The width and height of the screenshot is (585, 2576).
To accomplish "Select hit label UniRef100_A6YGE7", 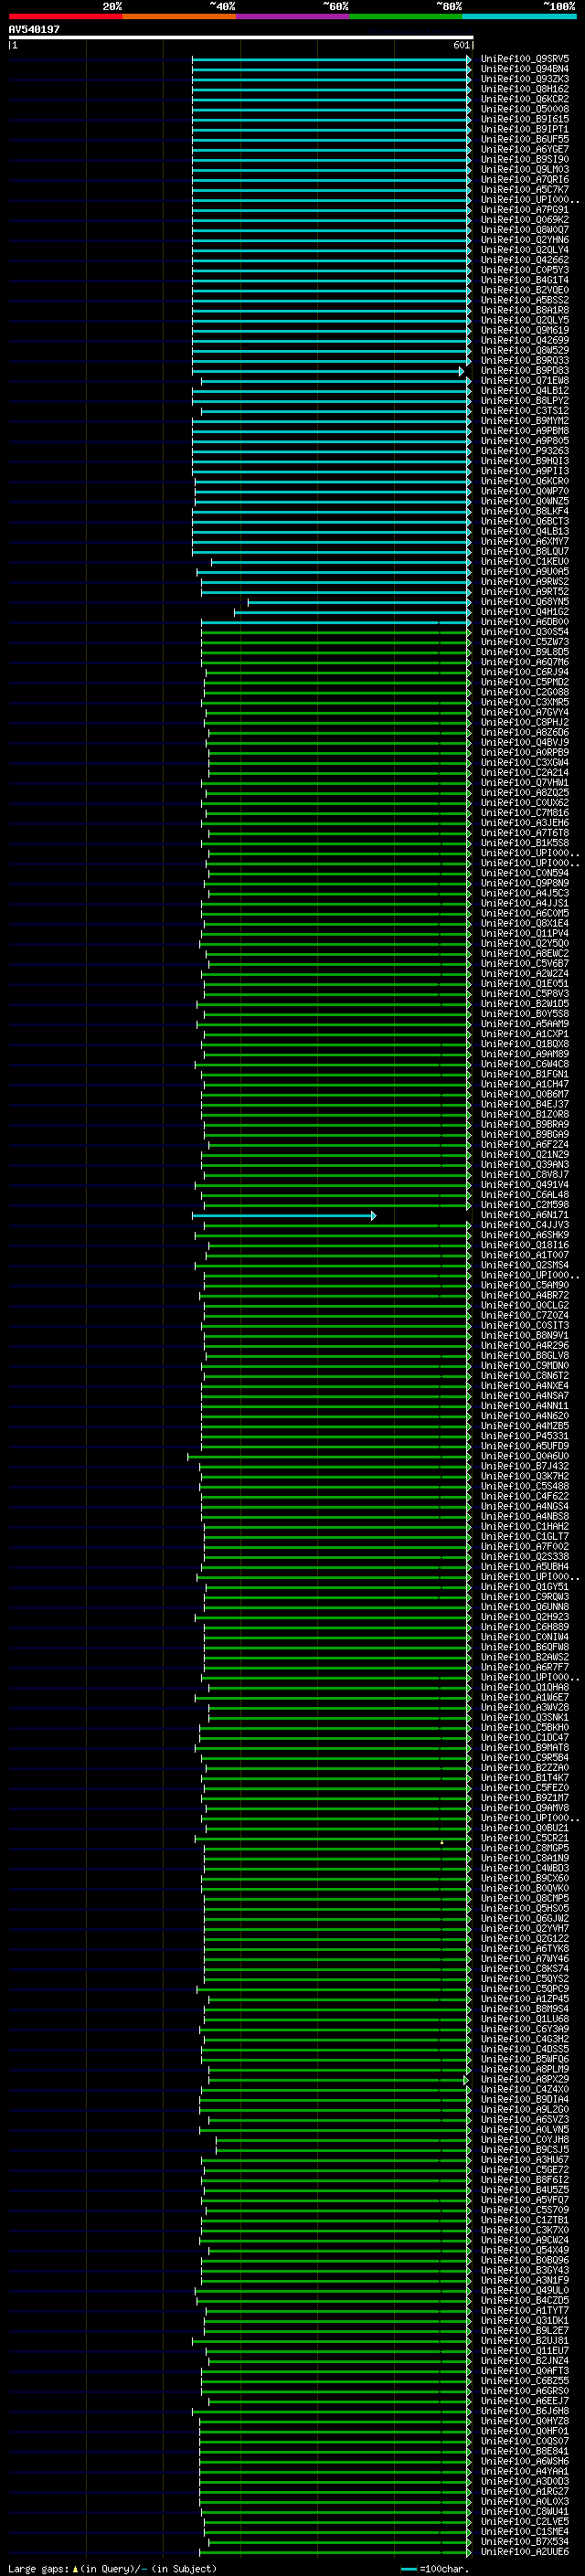I will [x=525, y=150].
